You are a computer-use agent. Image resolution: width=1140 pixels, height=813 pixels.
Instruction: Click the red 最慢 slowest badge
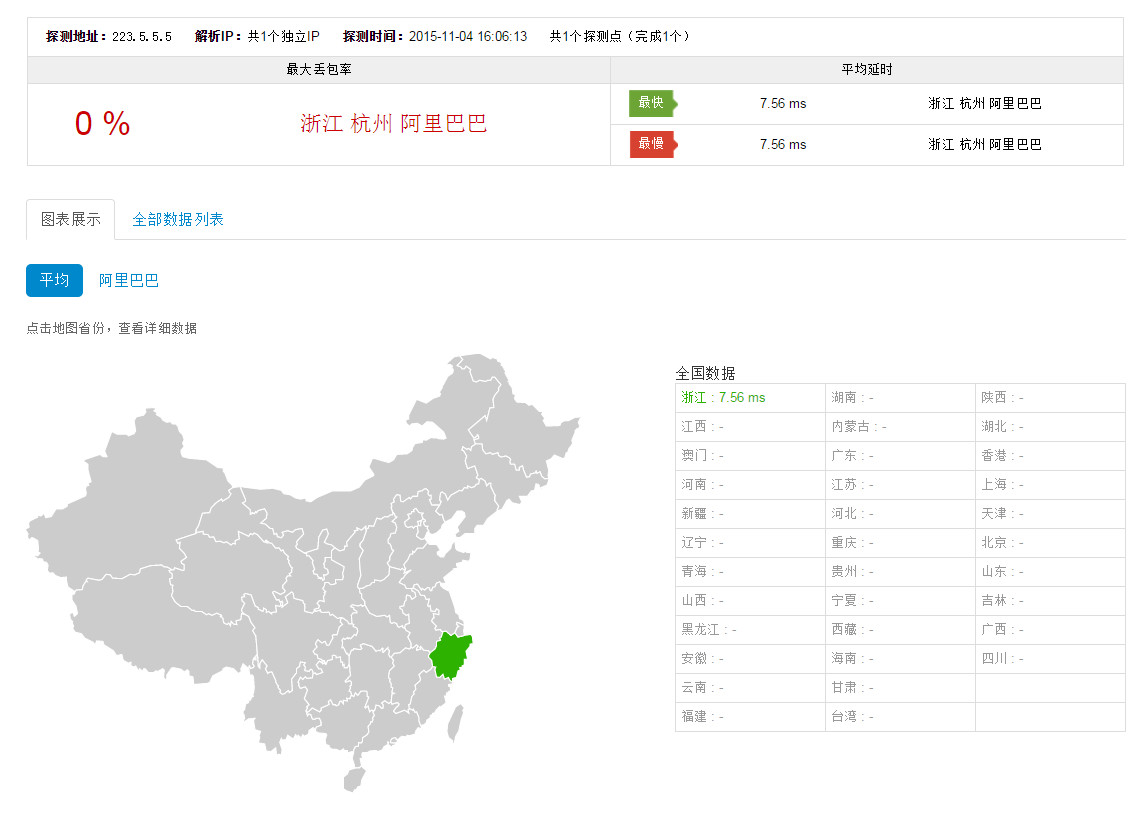coord(652,144)
